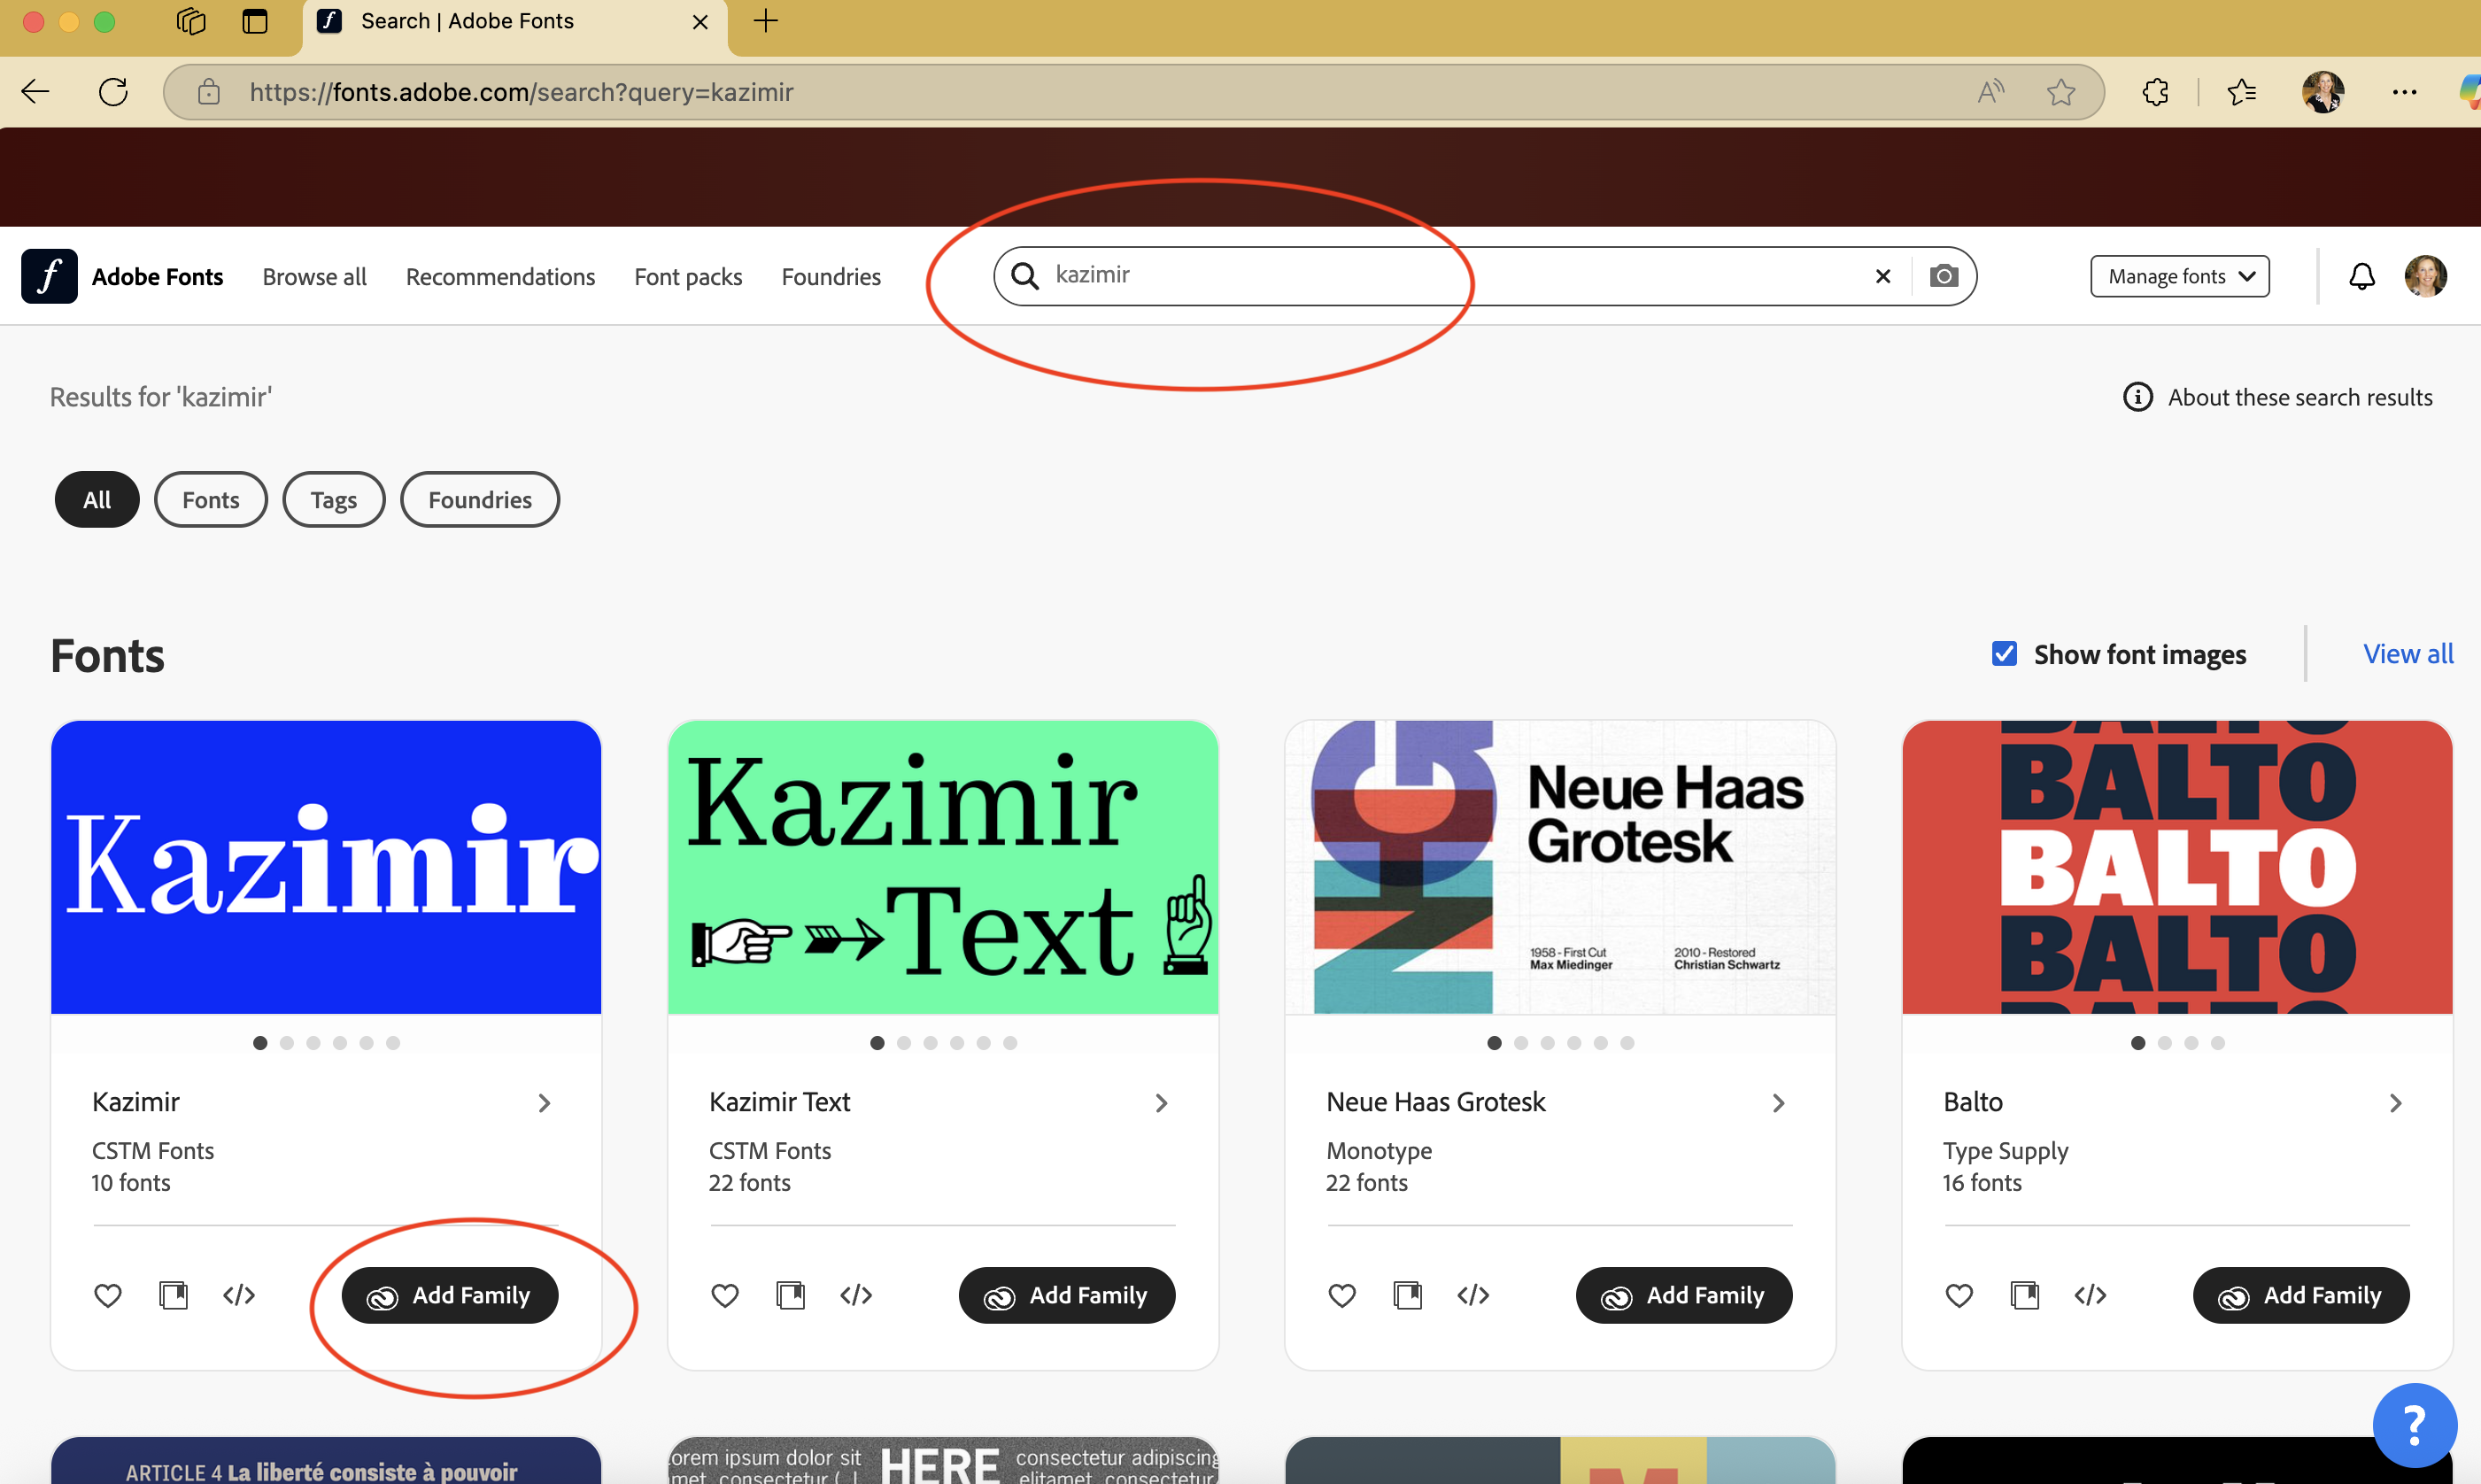Toggle vertical tabs panel icon
This screenshot has height=1484, width=2481.
pos(255,21)
